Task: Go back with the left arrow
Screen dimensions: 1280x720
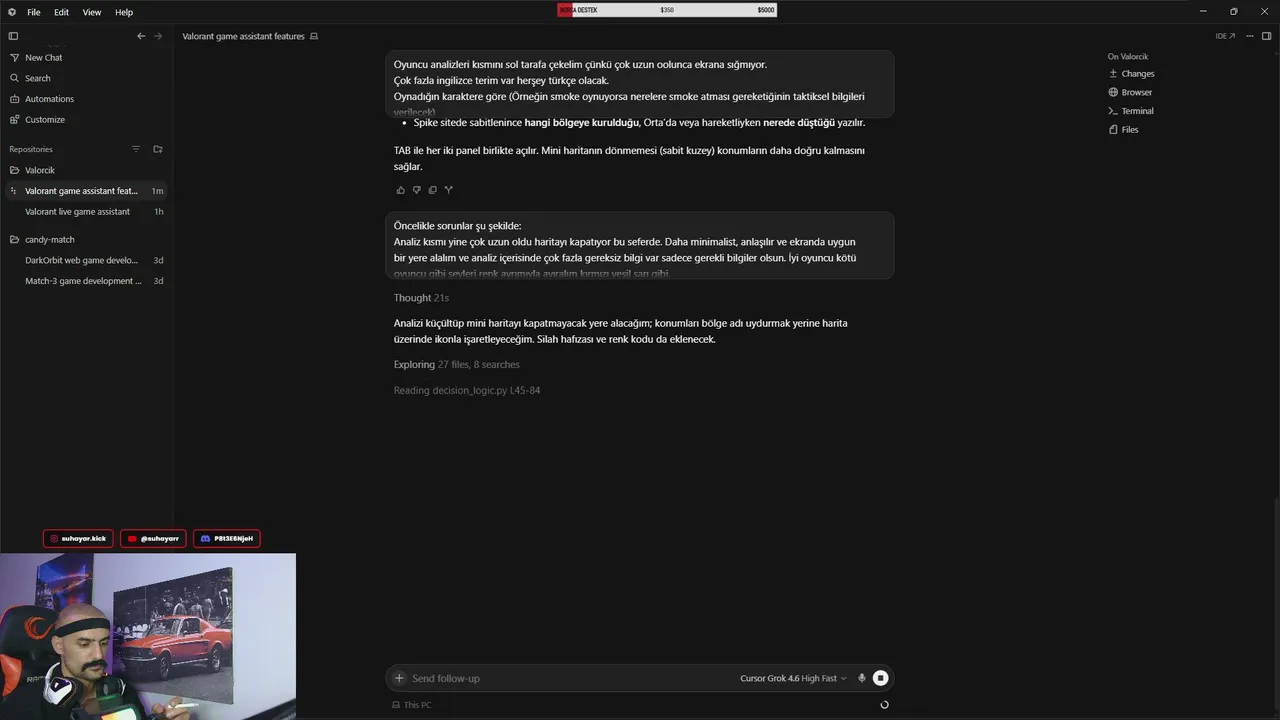Action: click(x=141, y=36)
